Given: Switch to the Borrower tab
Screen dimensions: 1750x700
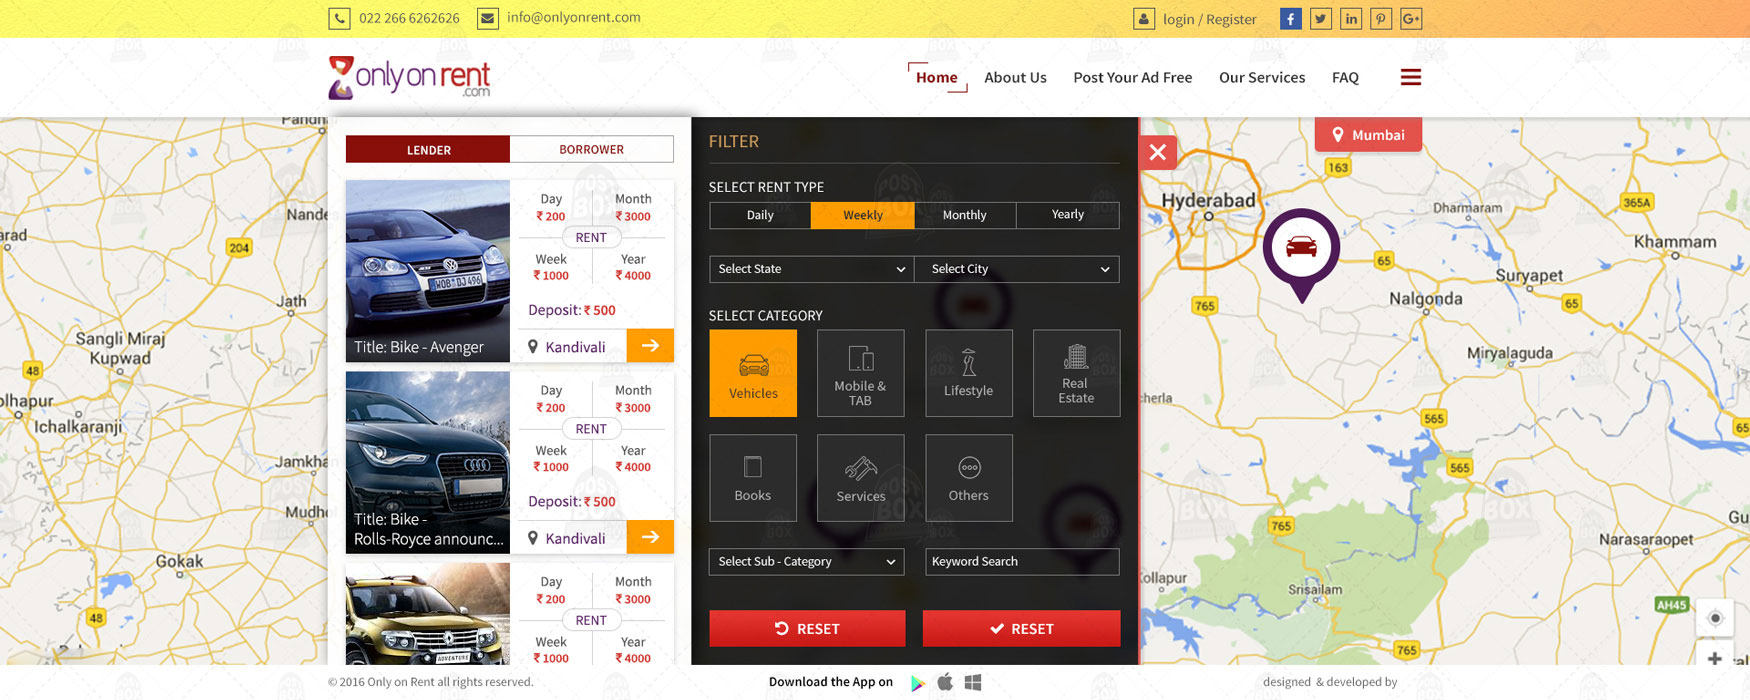Looking at the screenshot, I should pos(591,149).
